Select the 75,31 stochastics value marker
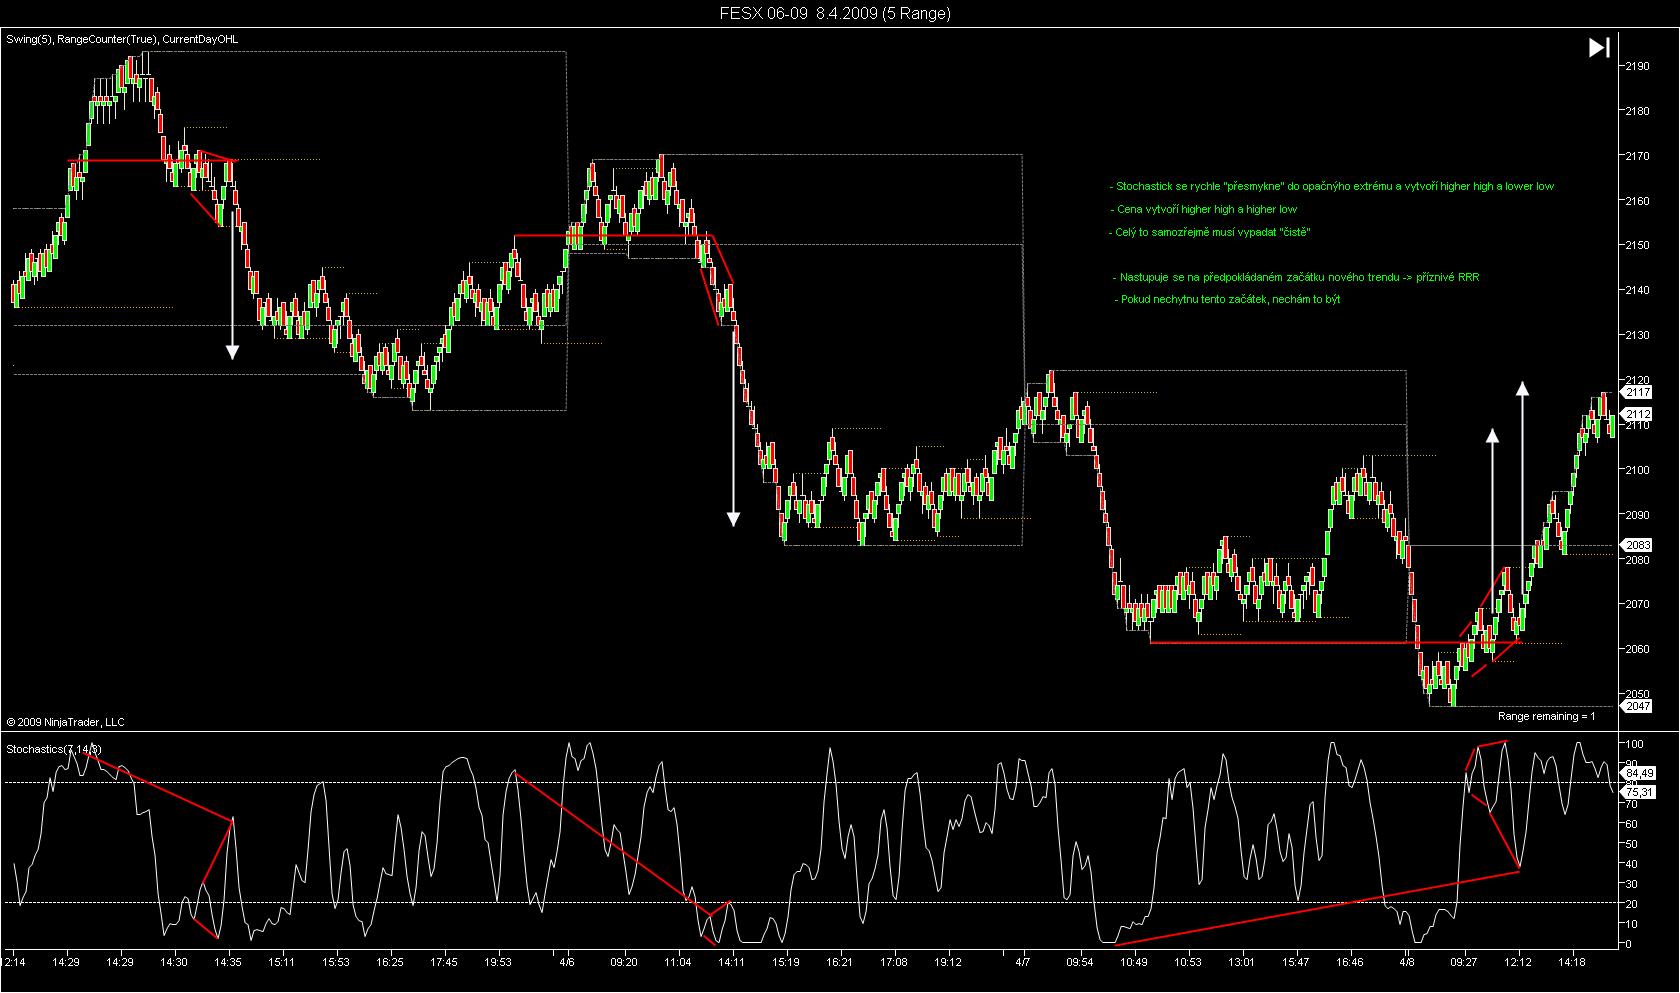 pos(1639,791)
